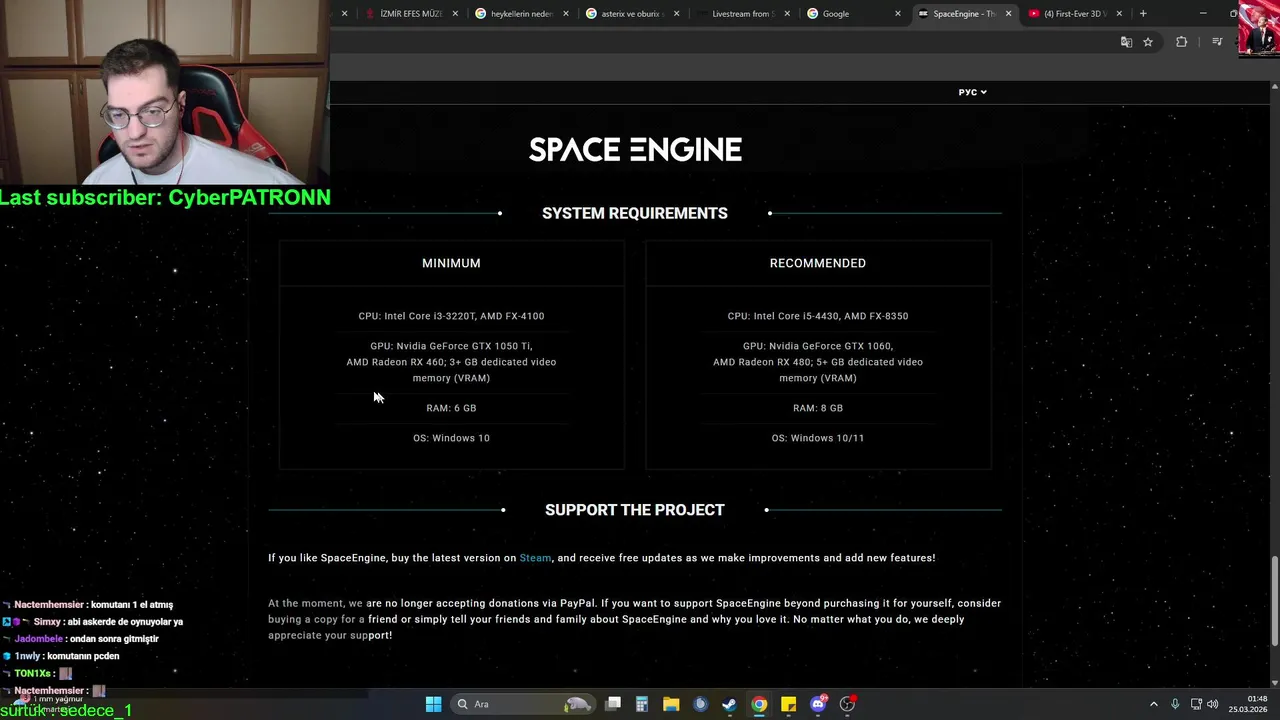Click the RECOMMENDED column heading
1280x720 pixels.
pyautogui.click(x=818, y=263)
